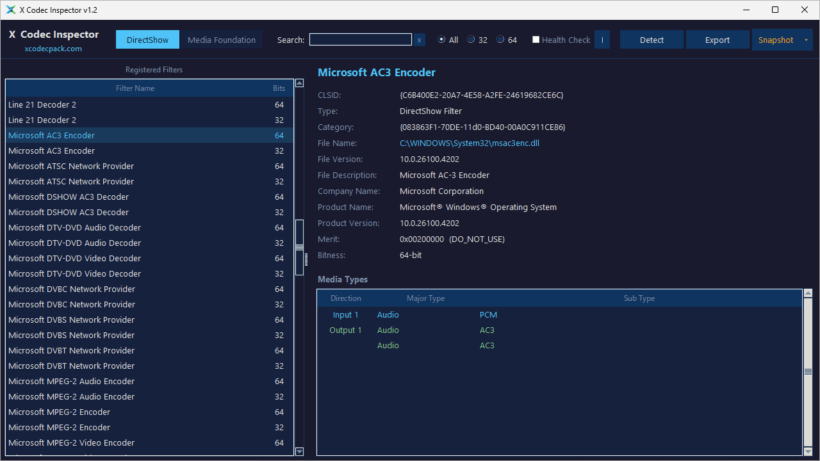This screenshot has height=461, width=820.
Task: Select Microsoft DVBS Network Provider 64-bit row
Action: pyautogui.click(x=150, y=320)
